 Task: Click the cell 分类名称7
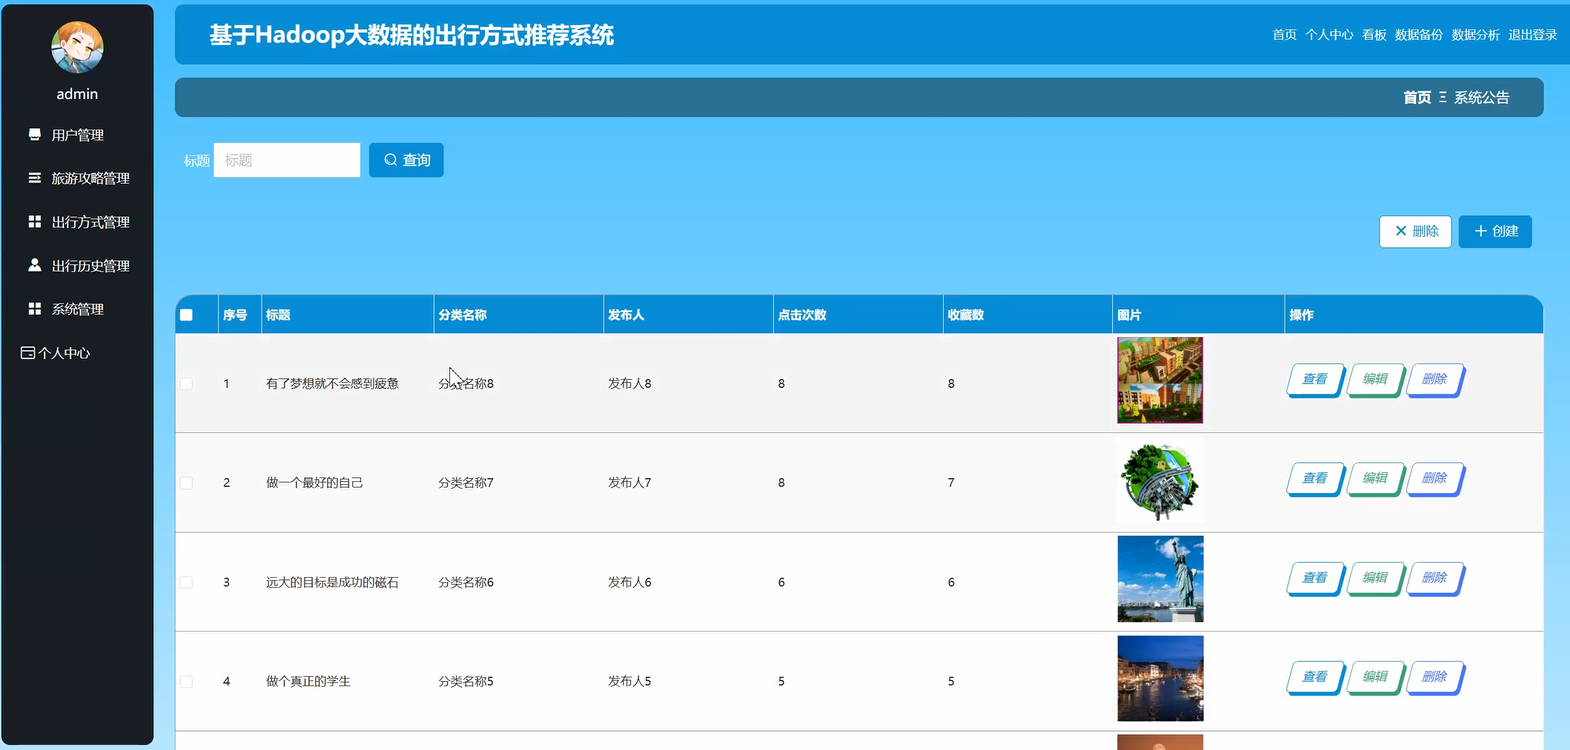coord(466,483)
